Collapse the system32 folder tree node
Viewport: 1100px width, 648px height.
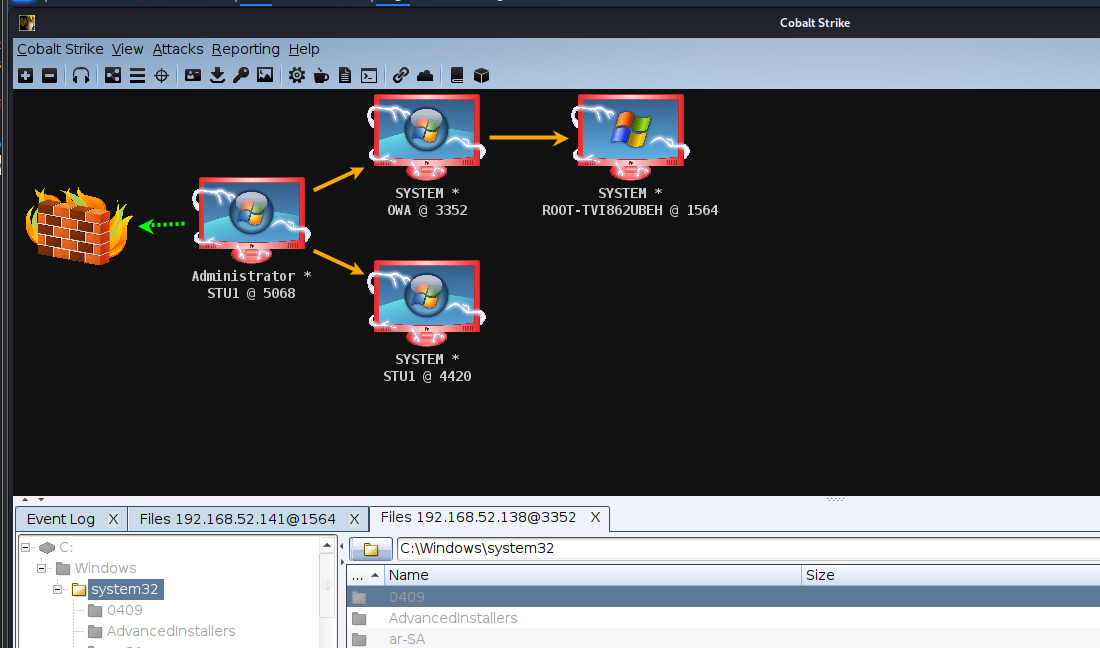58,589
